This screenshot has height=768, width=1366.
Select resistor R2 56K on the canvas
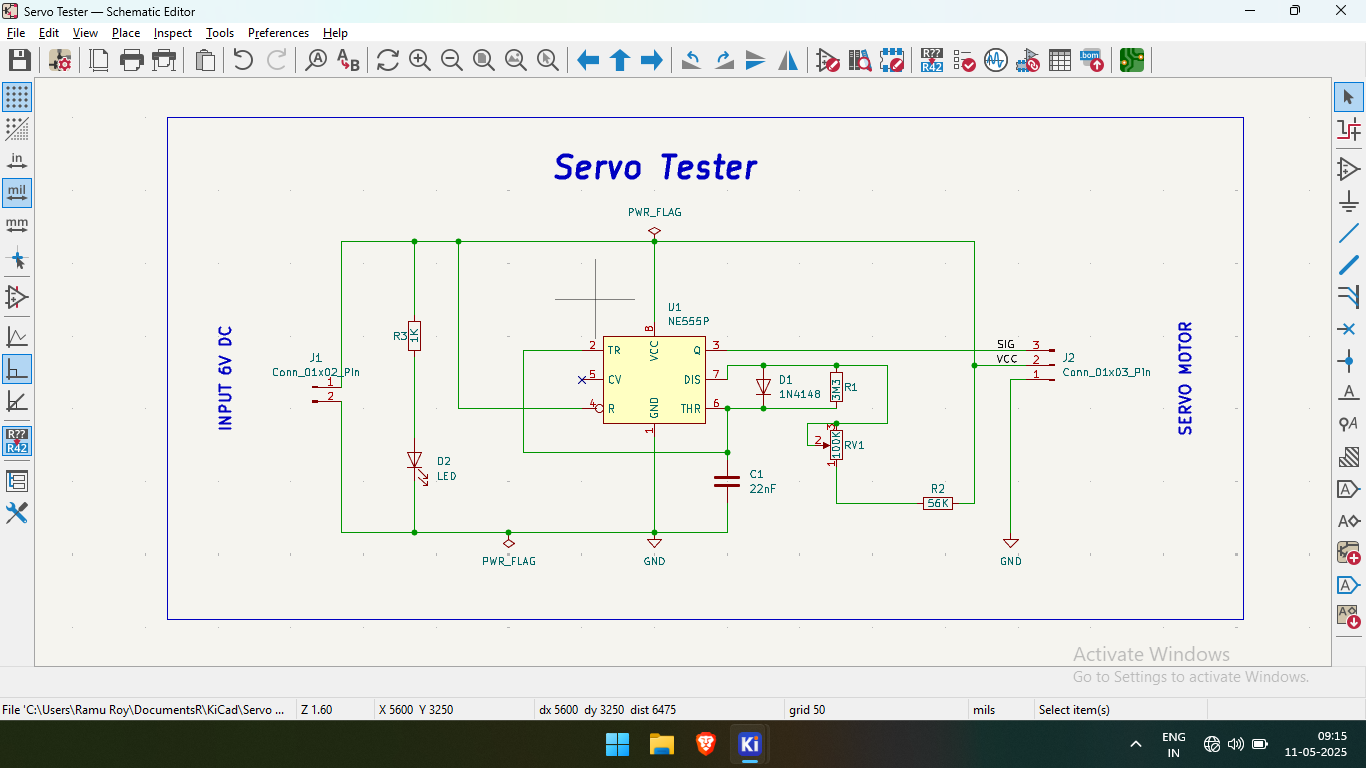tap(938, 503)
